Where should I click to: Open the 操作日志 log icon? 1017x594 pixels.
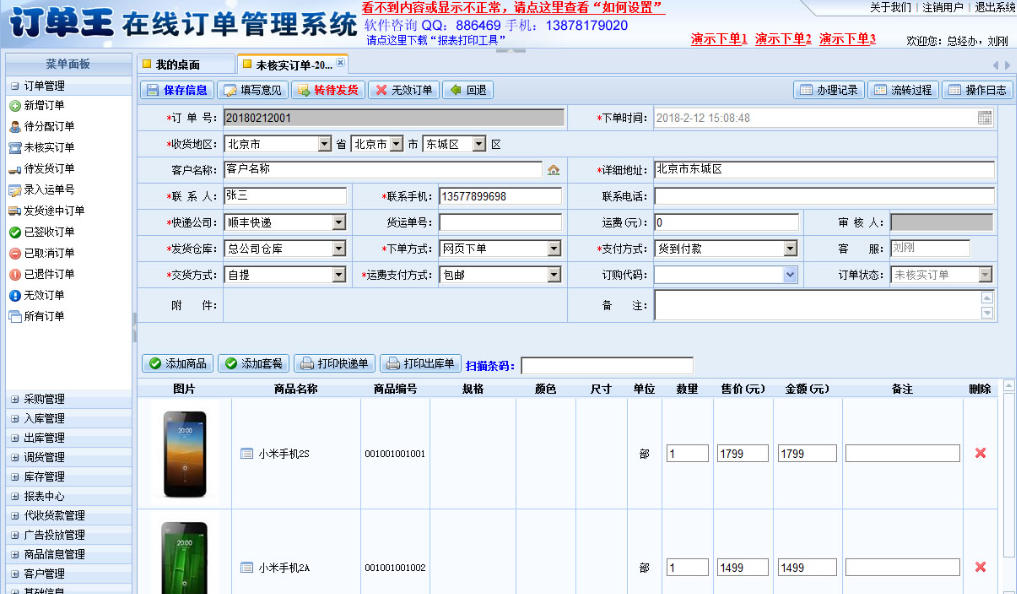(951, 90)
